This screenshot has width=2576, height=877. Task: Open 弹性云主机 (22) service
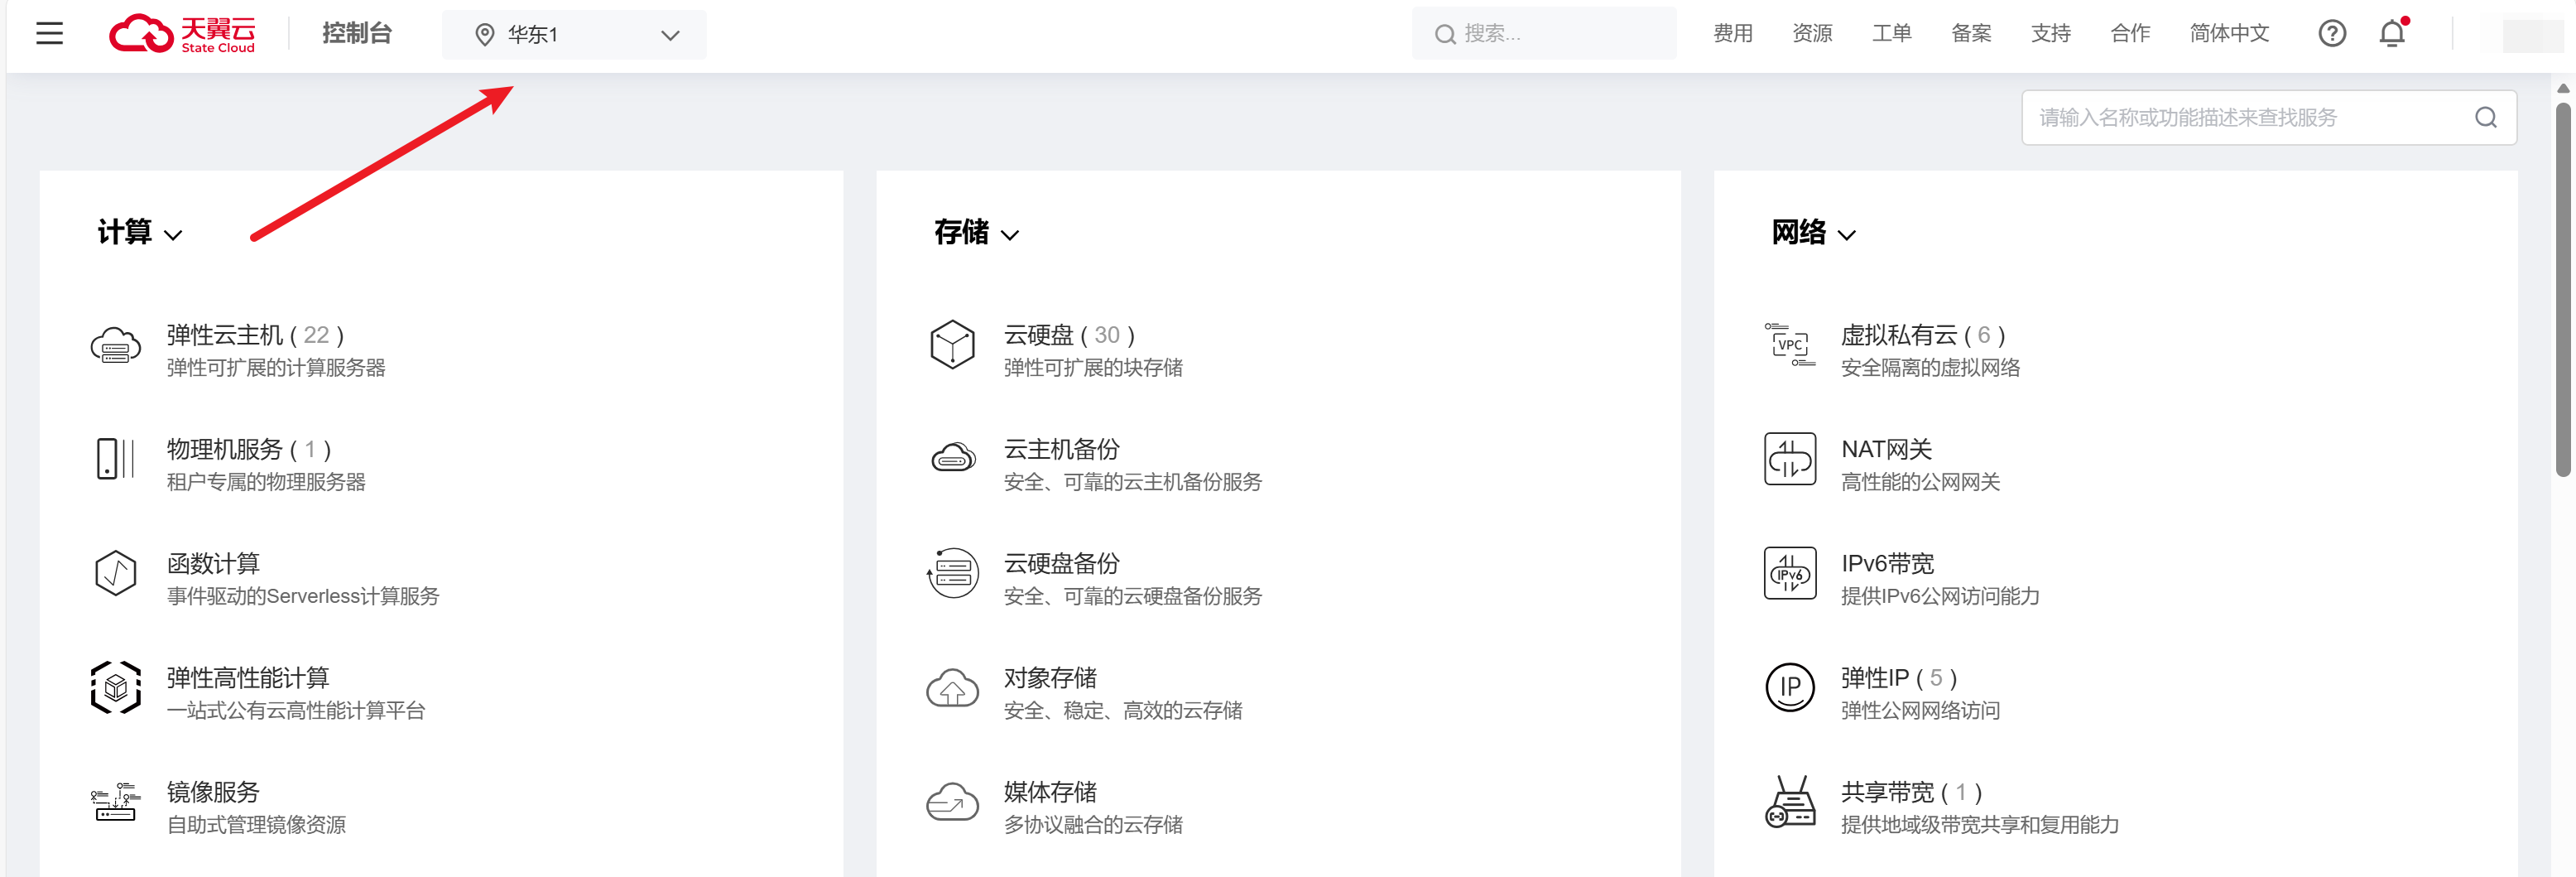click(x=255, y=335)
